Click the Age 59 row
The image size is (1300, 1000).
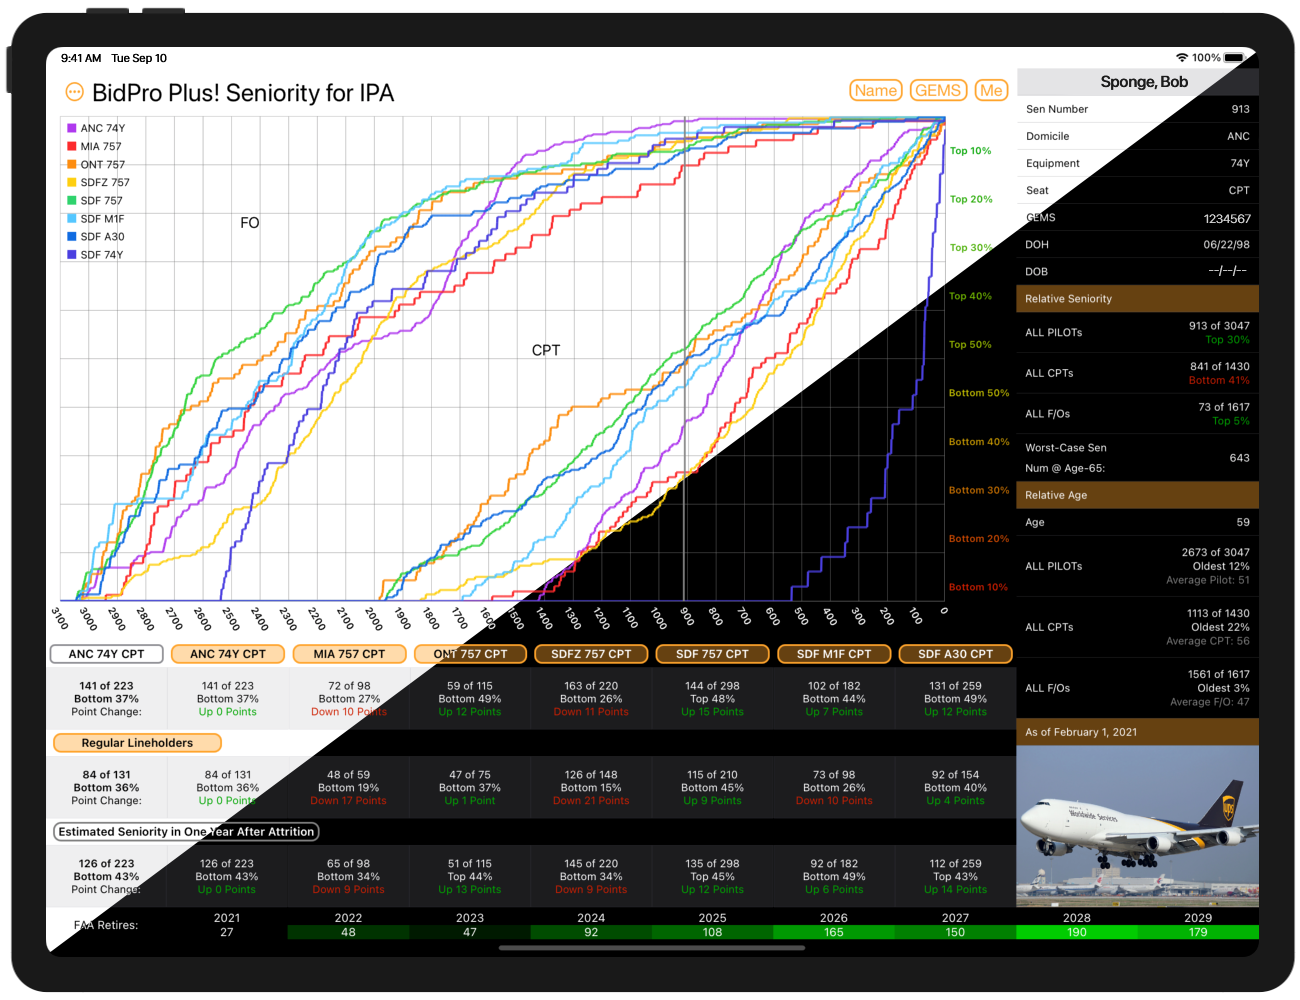tap(1138, 522)
